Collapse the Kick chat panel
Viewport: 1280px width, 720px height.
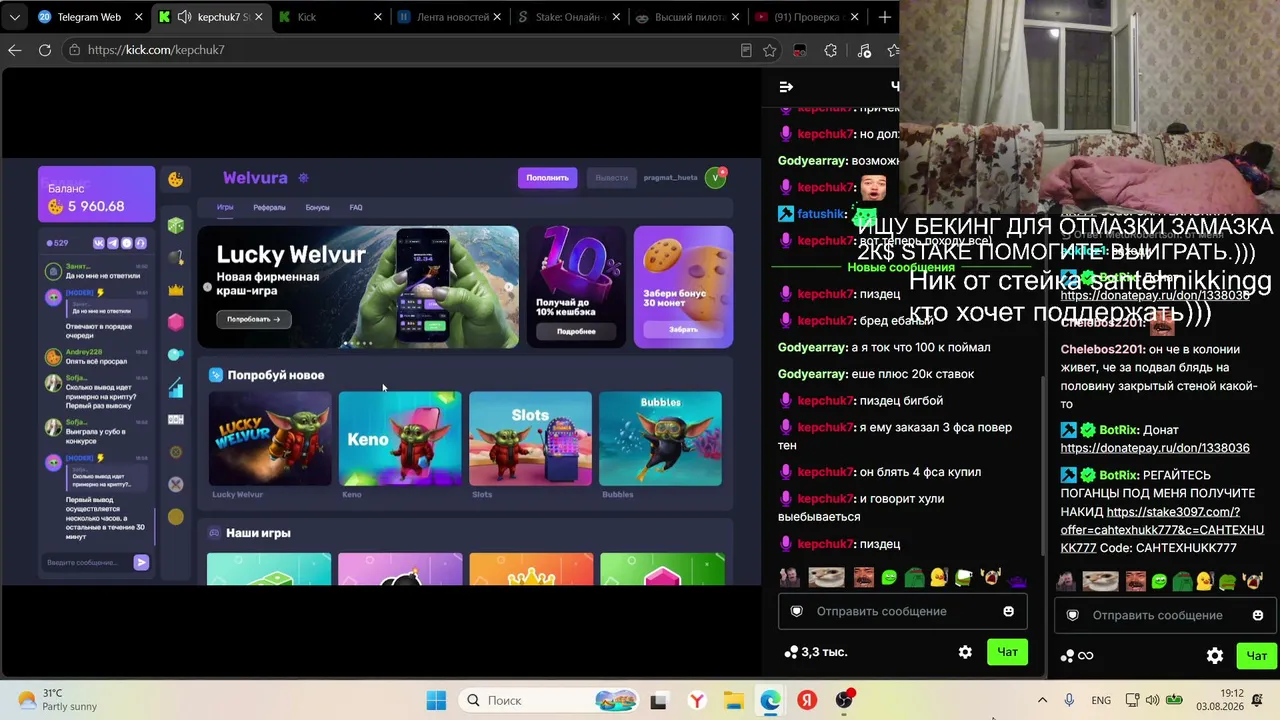pos(786,87)
